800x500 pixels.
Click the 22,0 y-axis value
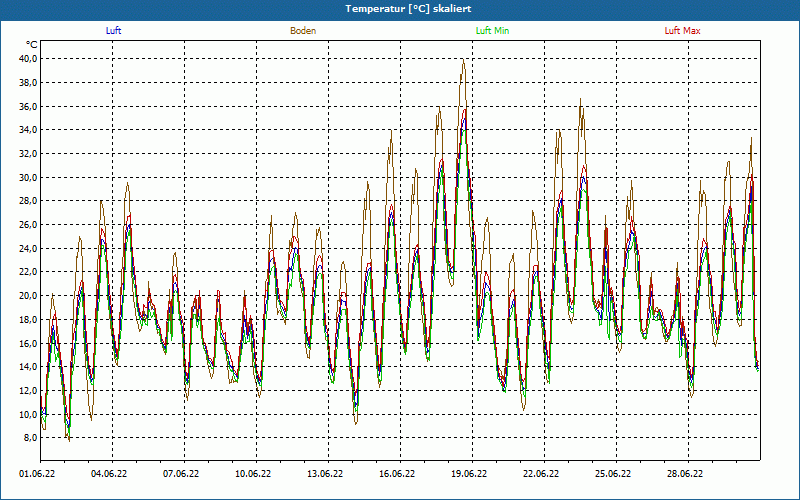coord(28,272)
